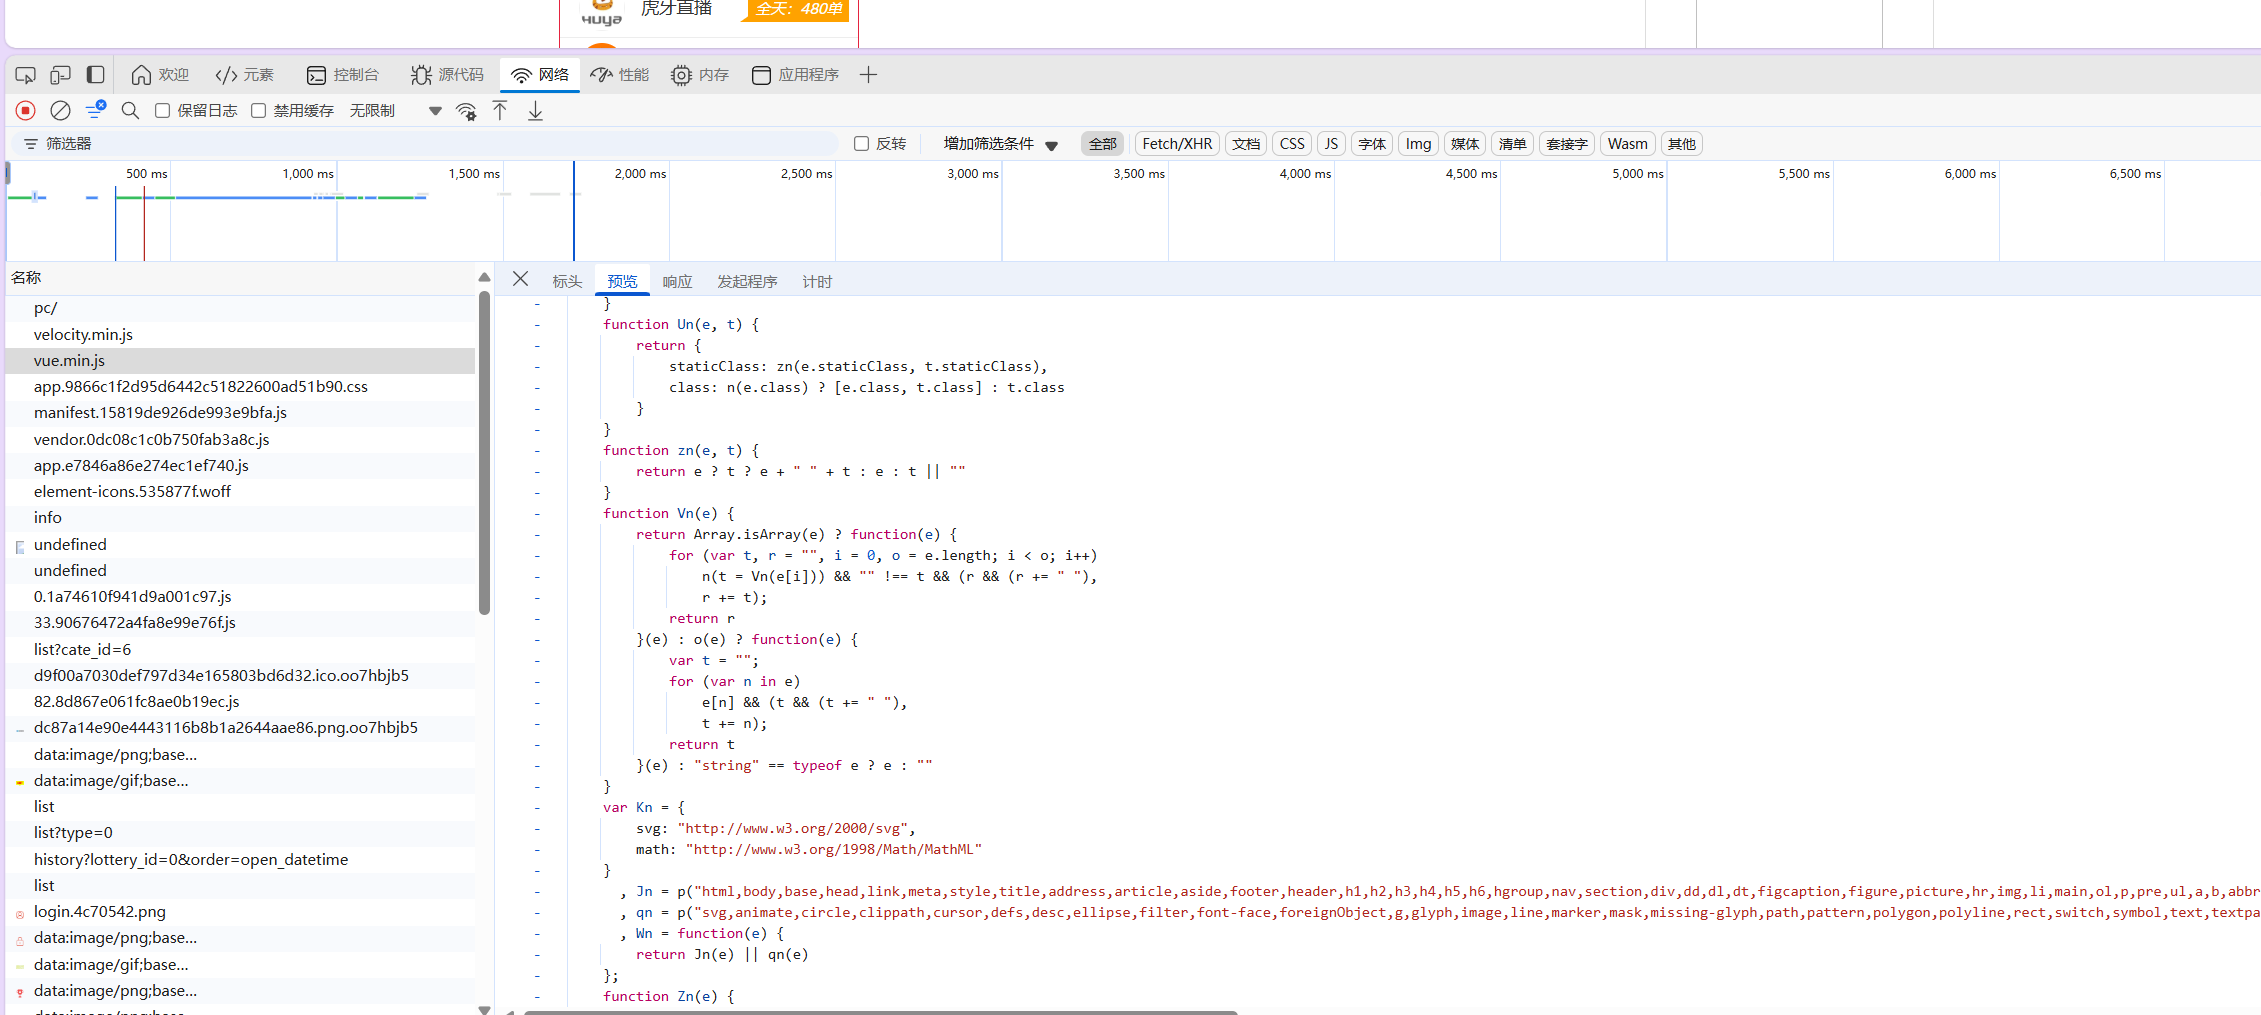Select the info request
This screenshot has height=1015, width=2261.
pos(240,517)
